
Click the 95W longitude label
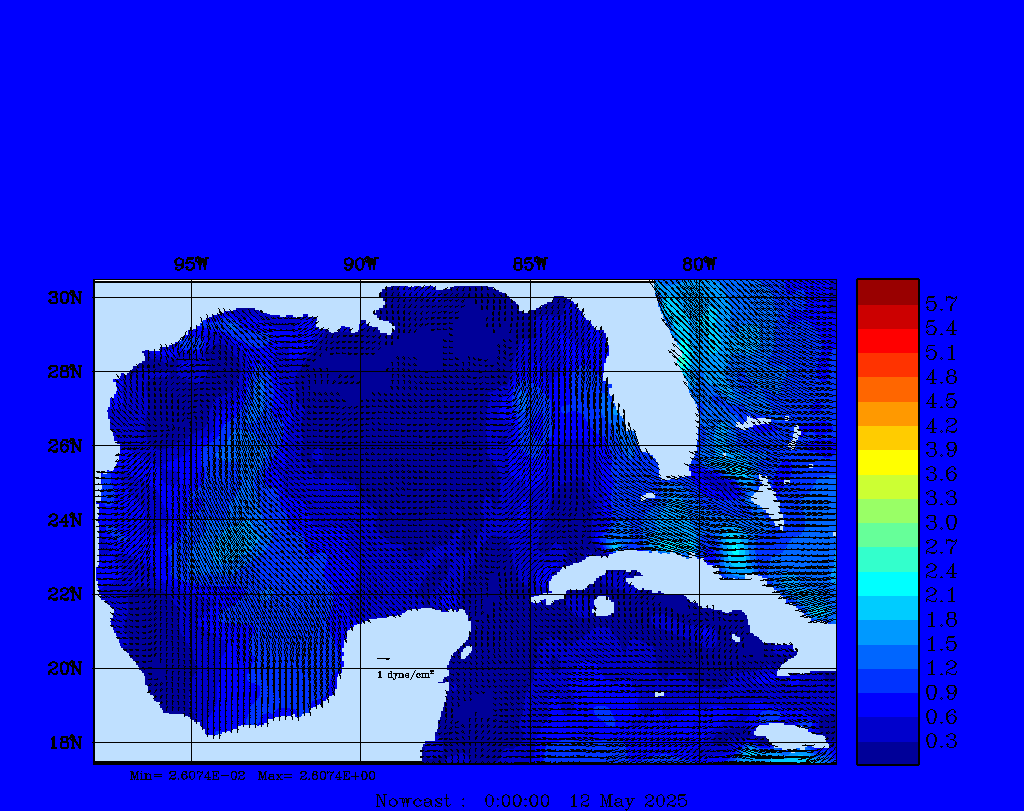tap(191, 264)
